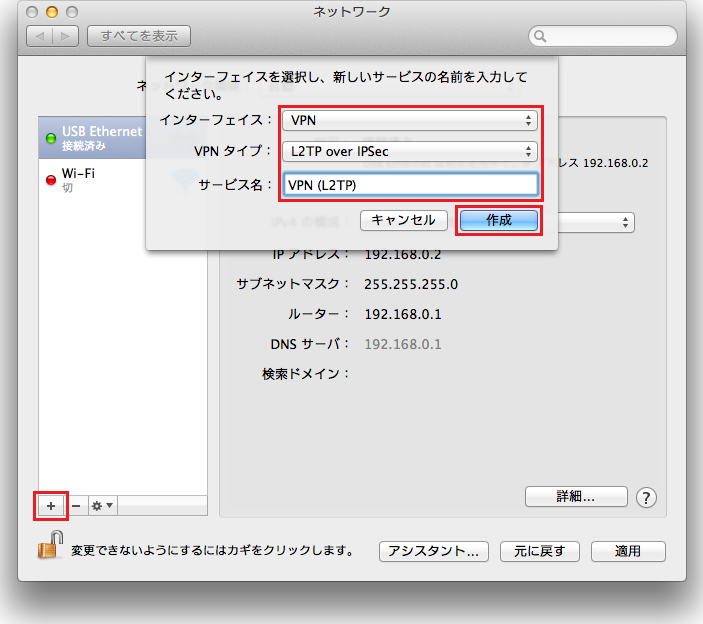Click the すべてを表示 button

[139, 36]
